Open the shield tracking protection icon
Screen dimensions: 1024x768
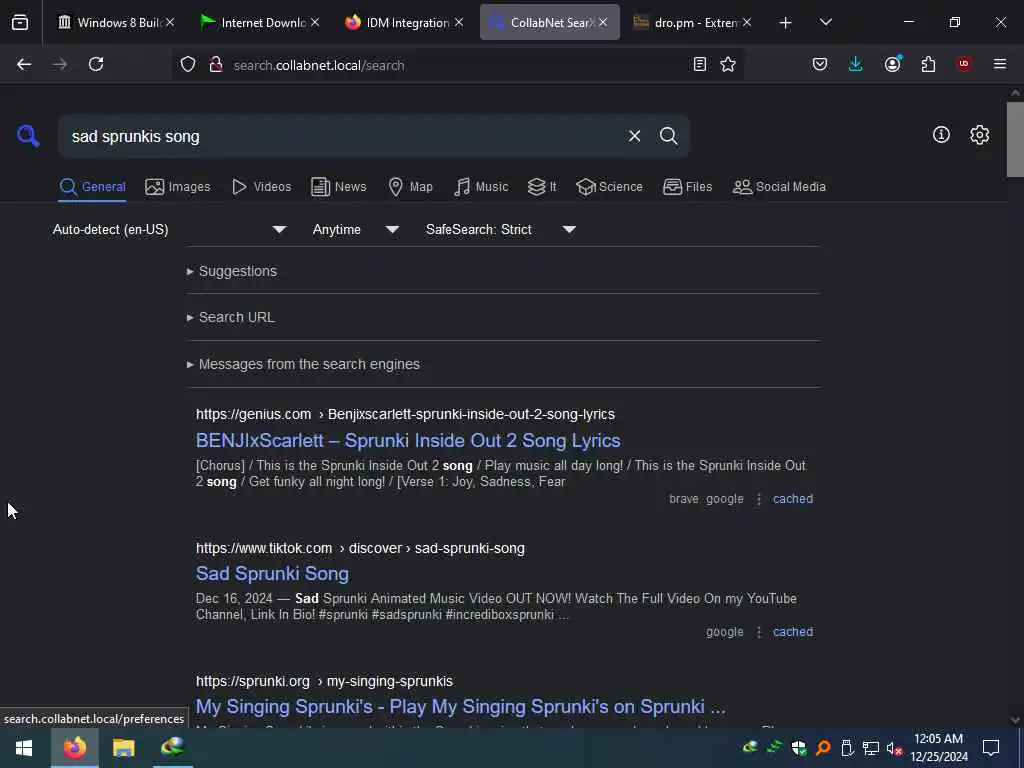[188, 65]
